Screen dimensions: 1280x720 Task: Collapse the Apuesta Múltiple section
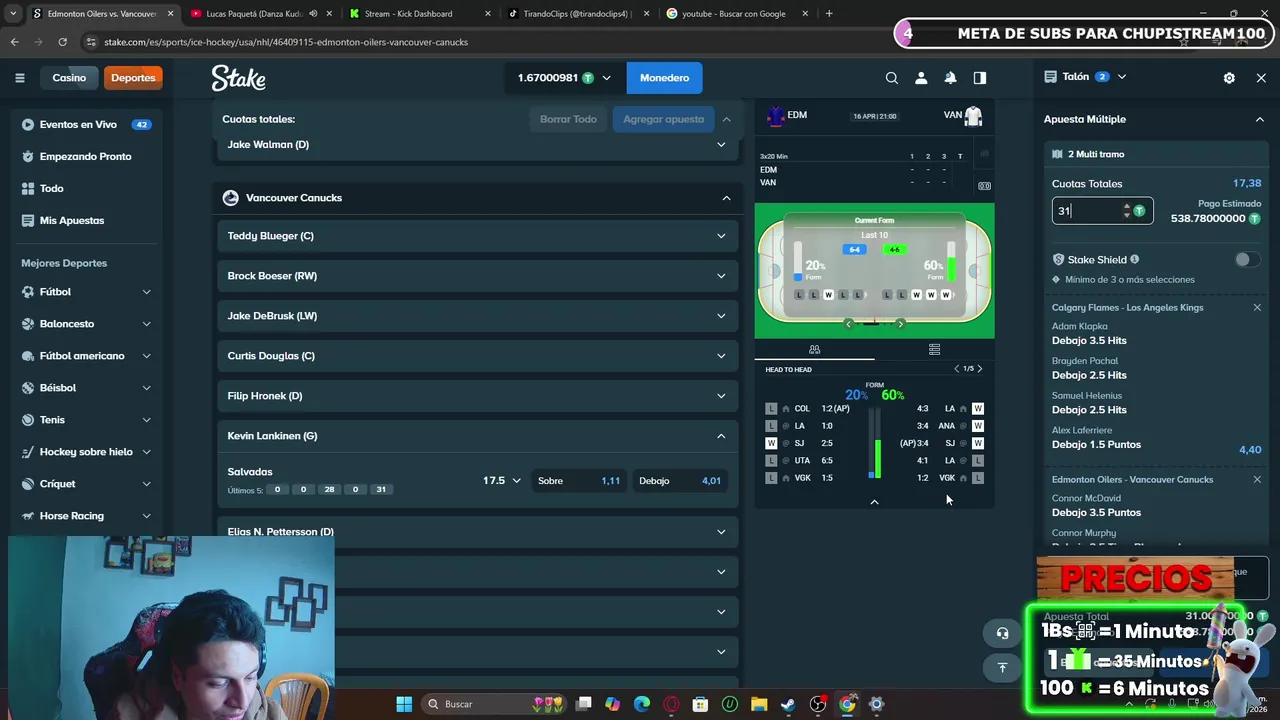click(x=1259, y=119)
